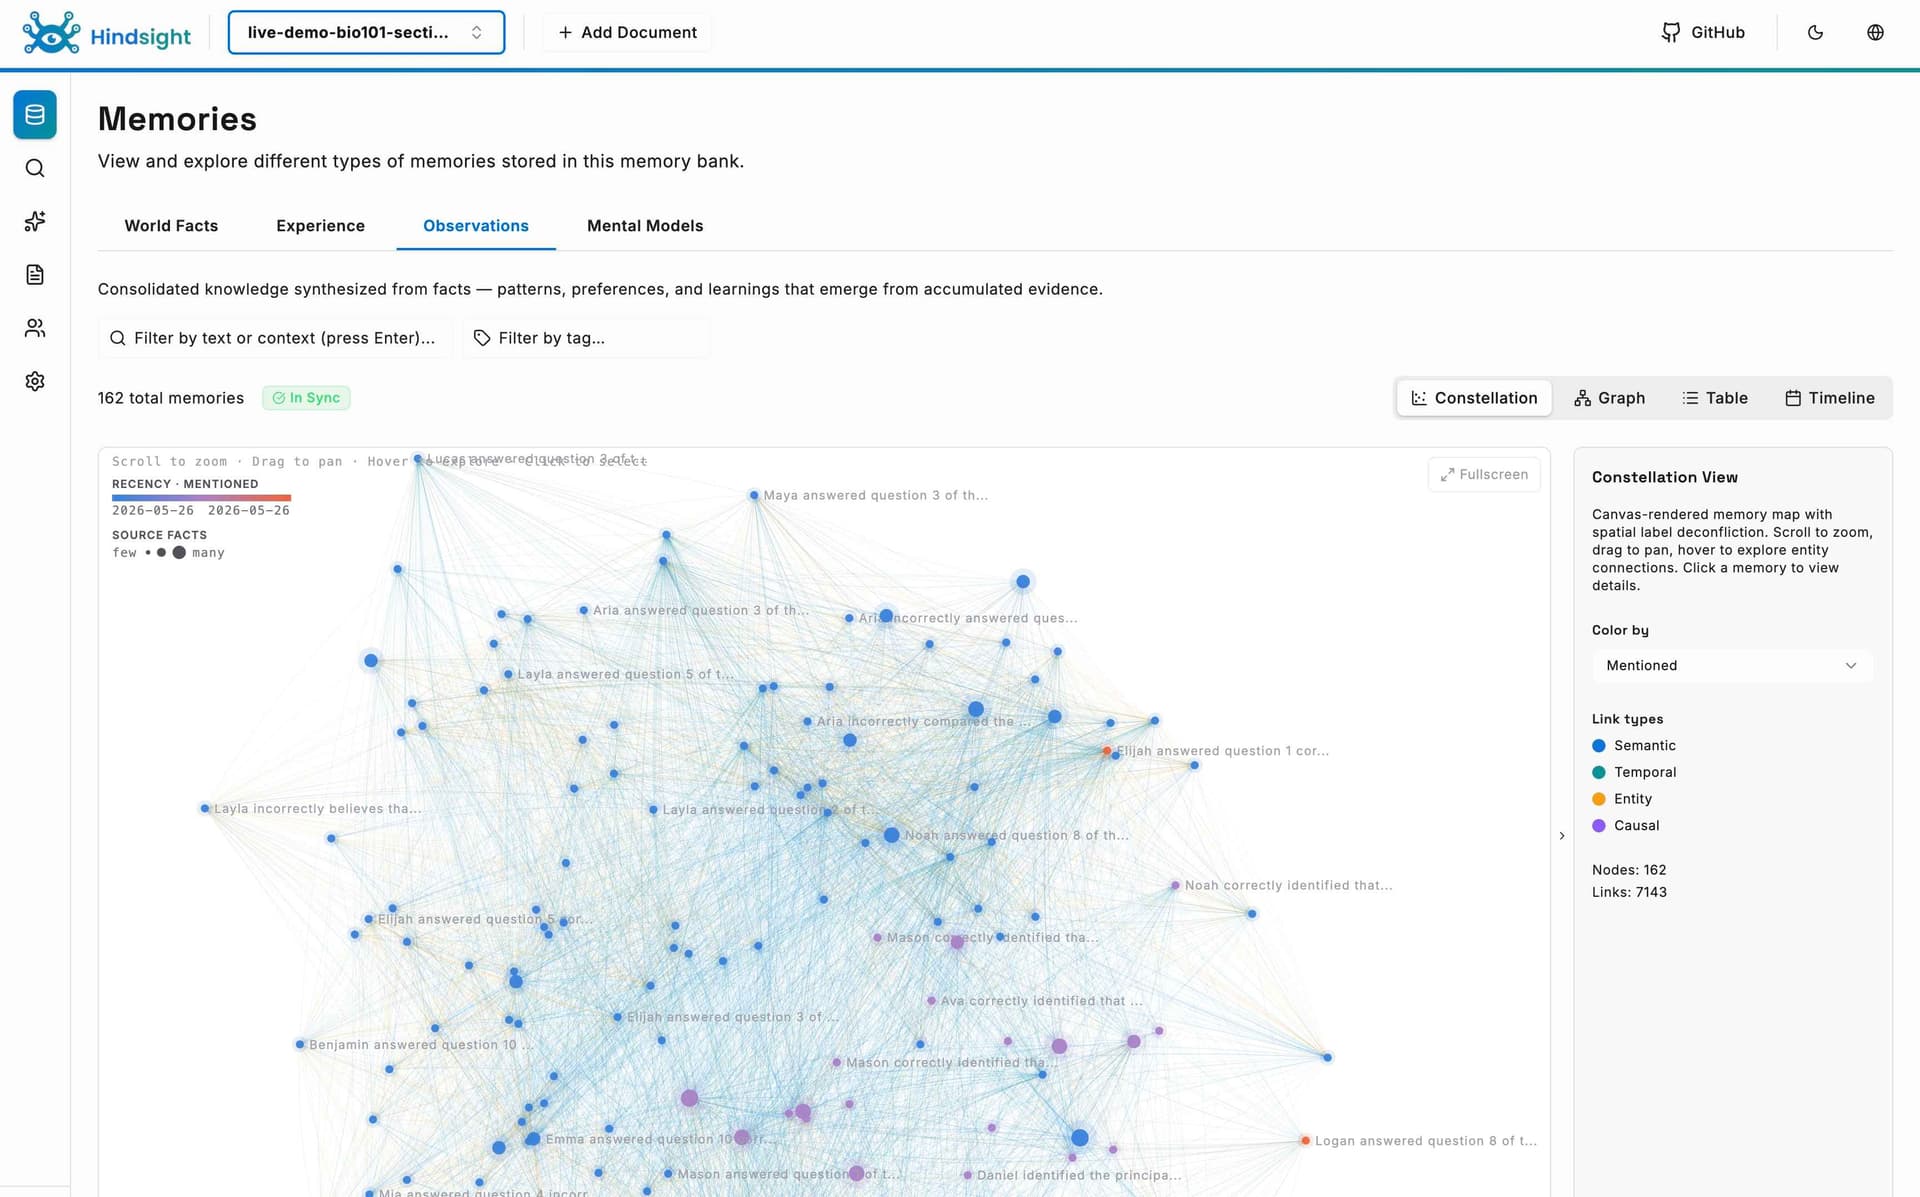Open the live-demo-bio101 bank selector
This screenshot has width=1920, height=1197.
tap(366, 32)
